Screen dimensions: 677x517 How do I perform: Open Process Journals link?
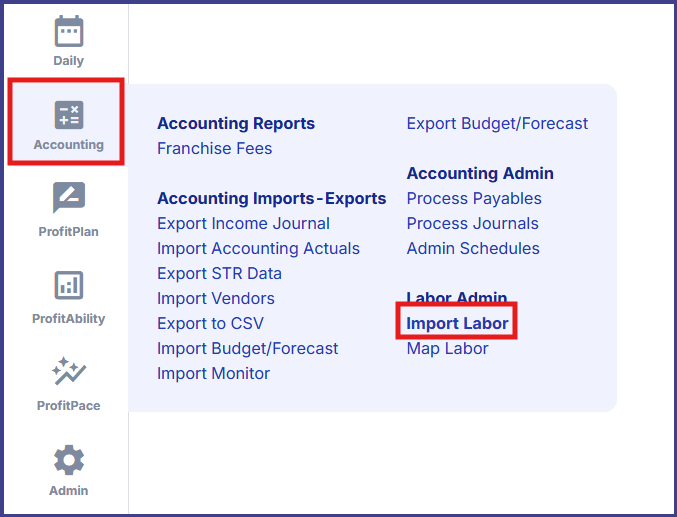472,224
